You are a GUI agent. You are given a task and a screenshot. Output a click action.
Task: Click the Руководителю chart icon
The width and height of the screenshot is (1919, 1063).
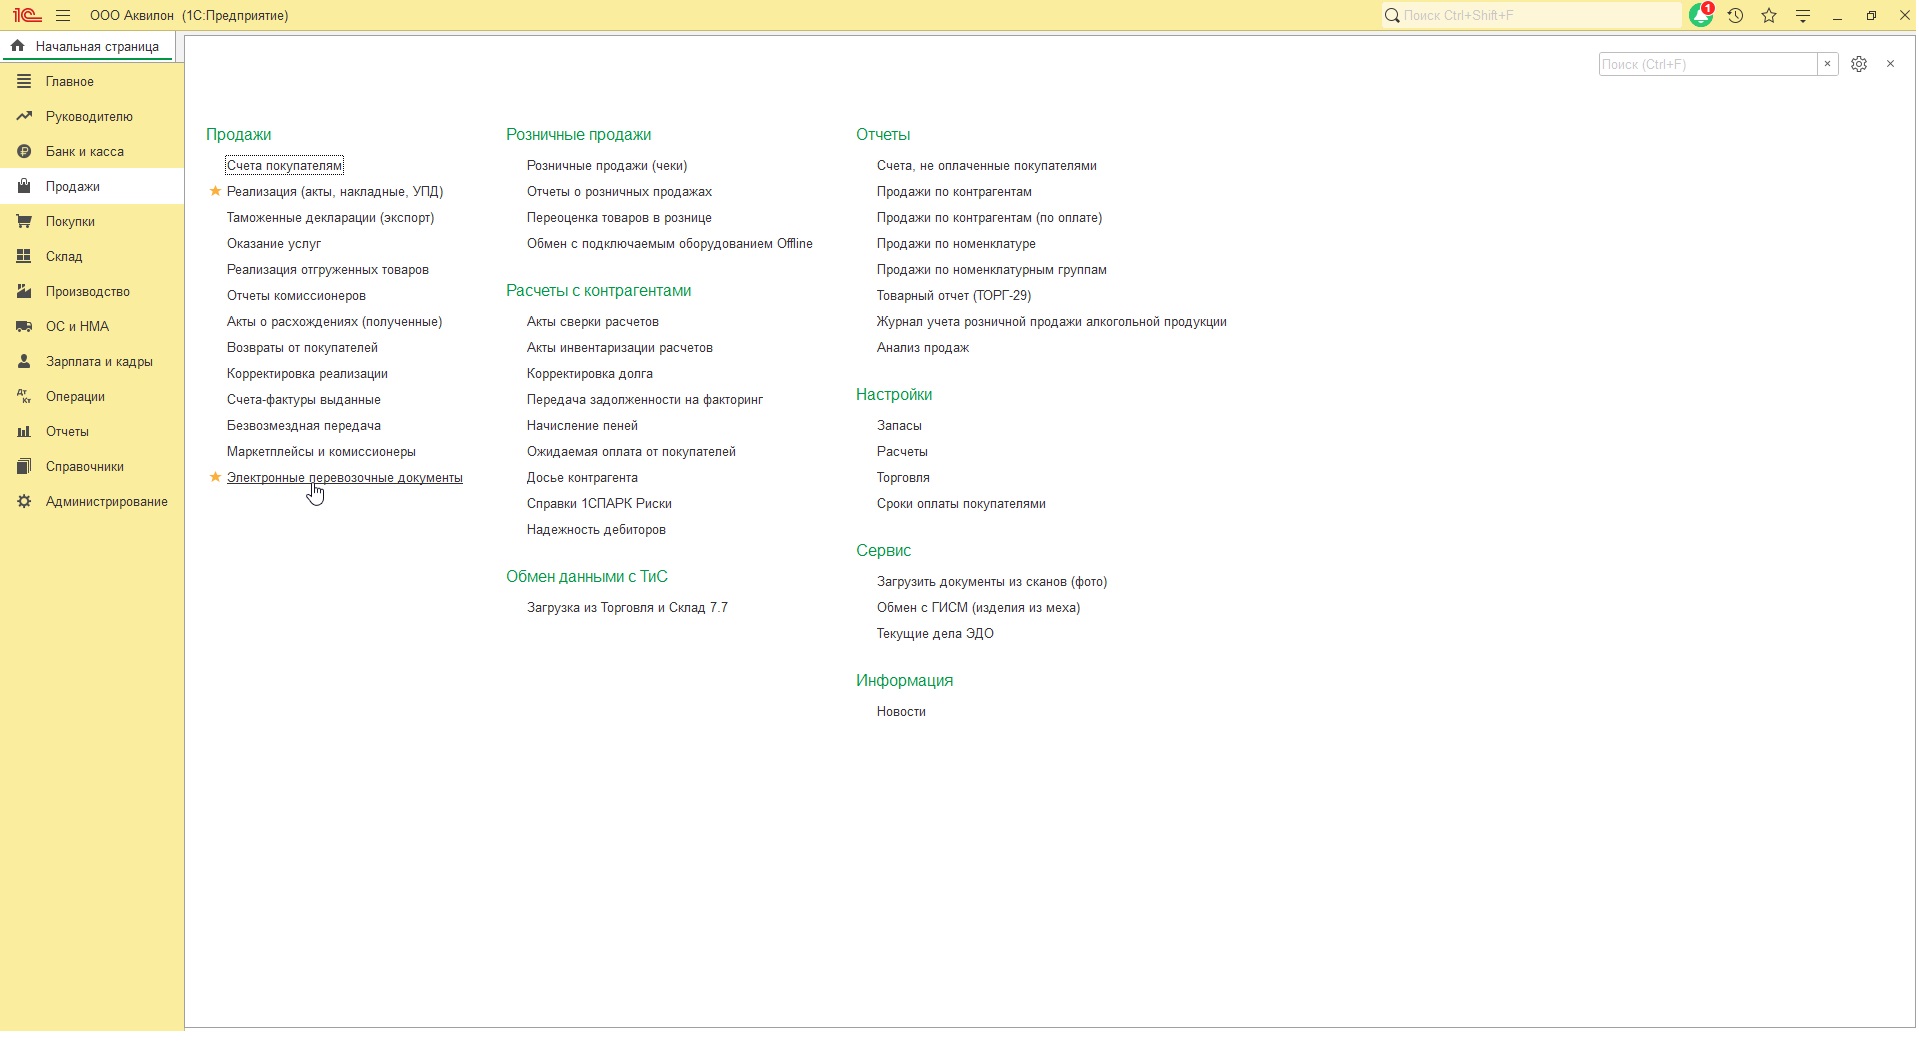(x=24, y=116)
